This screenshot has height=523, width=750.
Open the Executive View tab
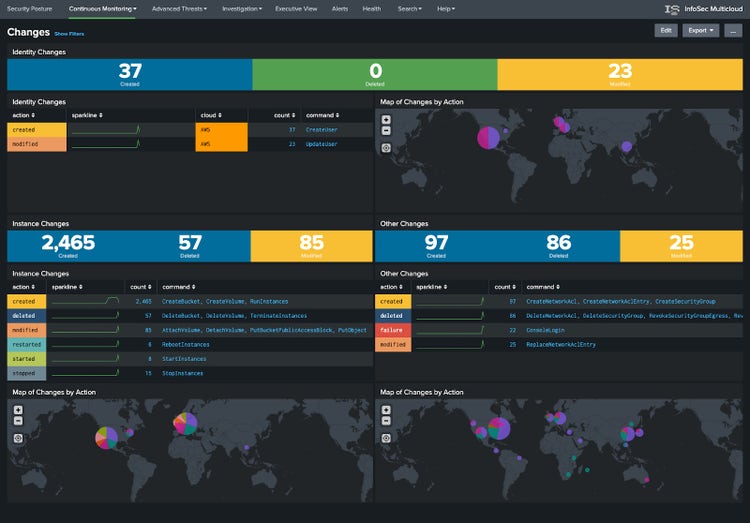pyautogui.click(x=296, y=8)
